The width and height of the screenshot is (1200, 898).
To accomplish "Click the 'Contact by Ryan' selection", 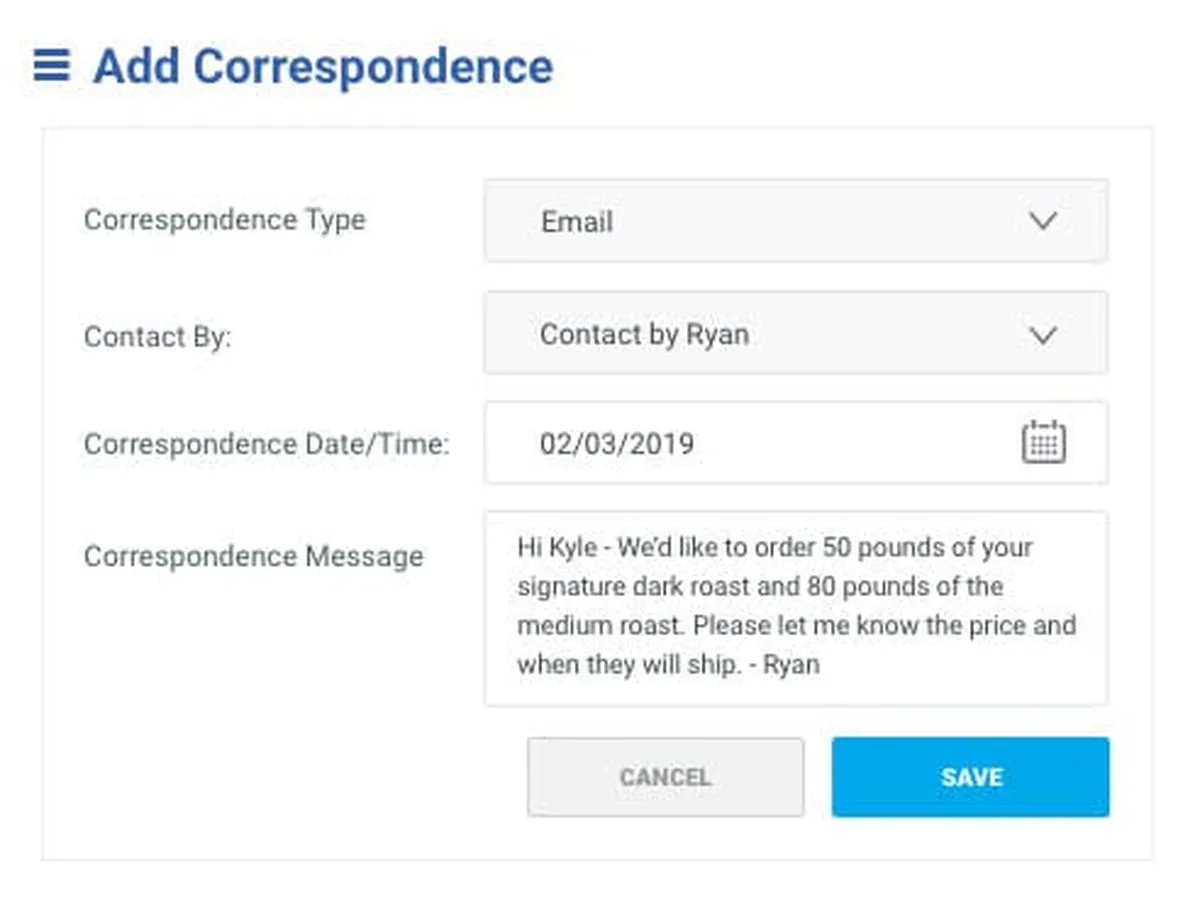I will pos(644,335).
